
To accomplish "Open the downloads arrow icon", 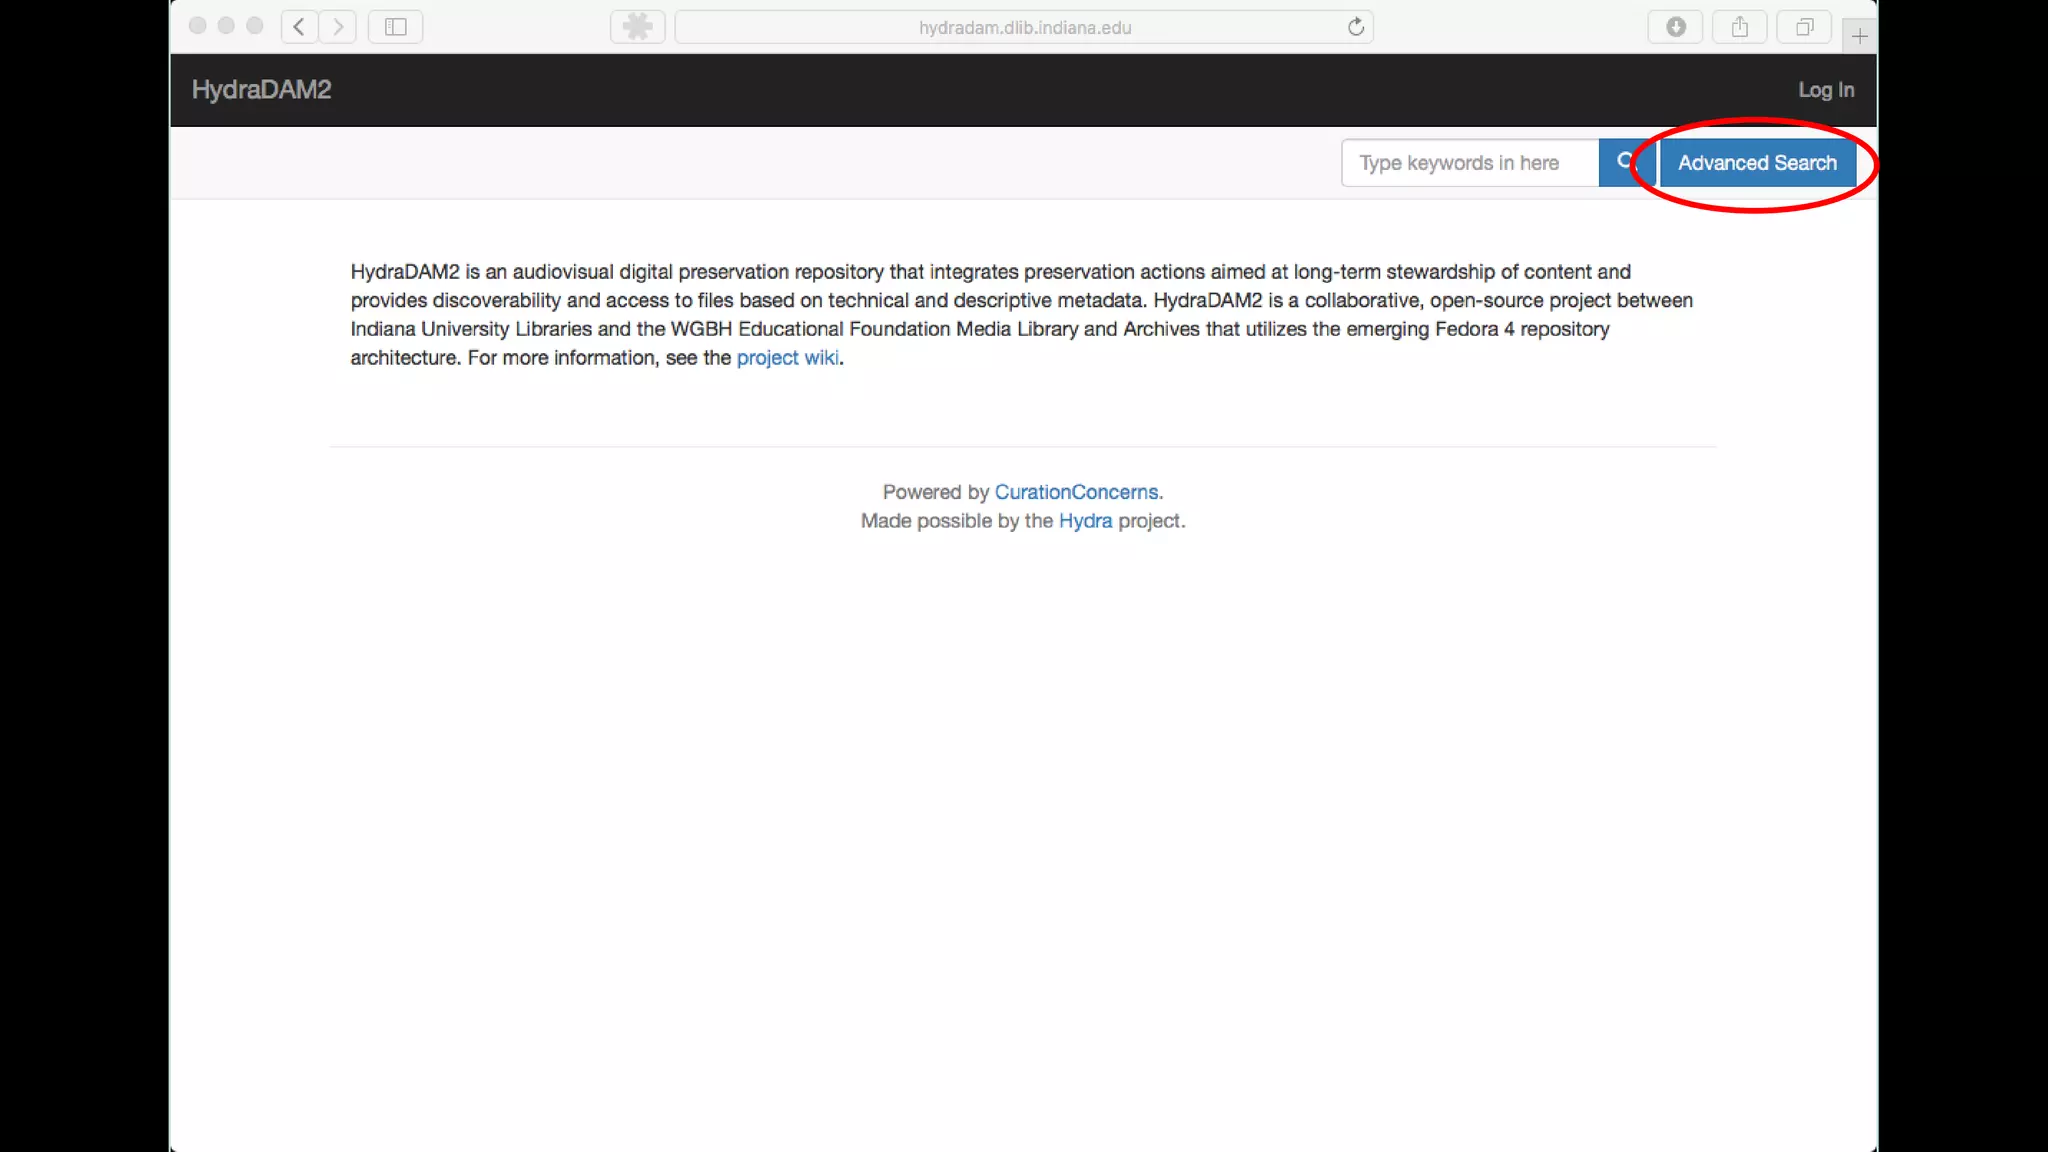I will point(1676,27).
